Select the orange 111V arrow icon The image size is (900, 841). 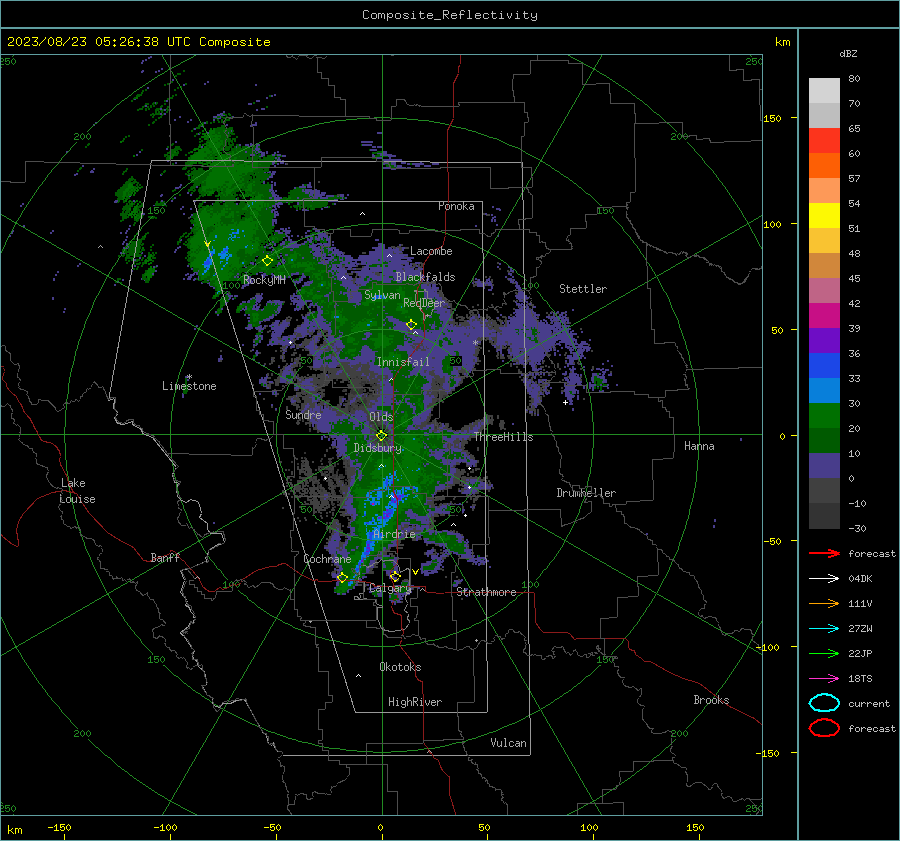[x=824, y=603]
